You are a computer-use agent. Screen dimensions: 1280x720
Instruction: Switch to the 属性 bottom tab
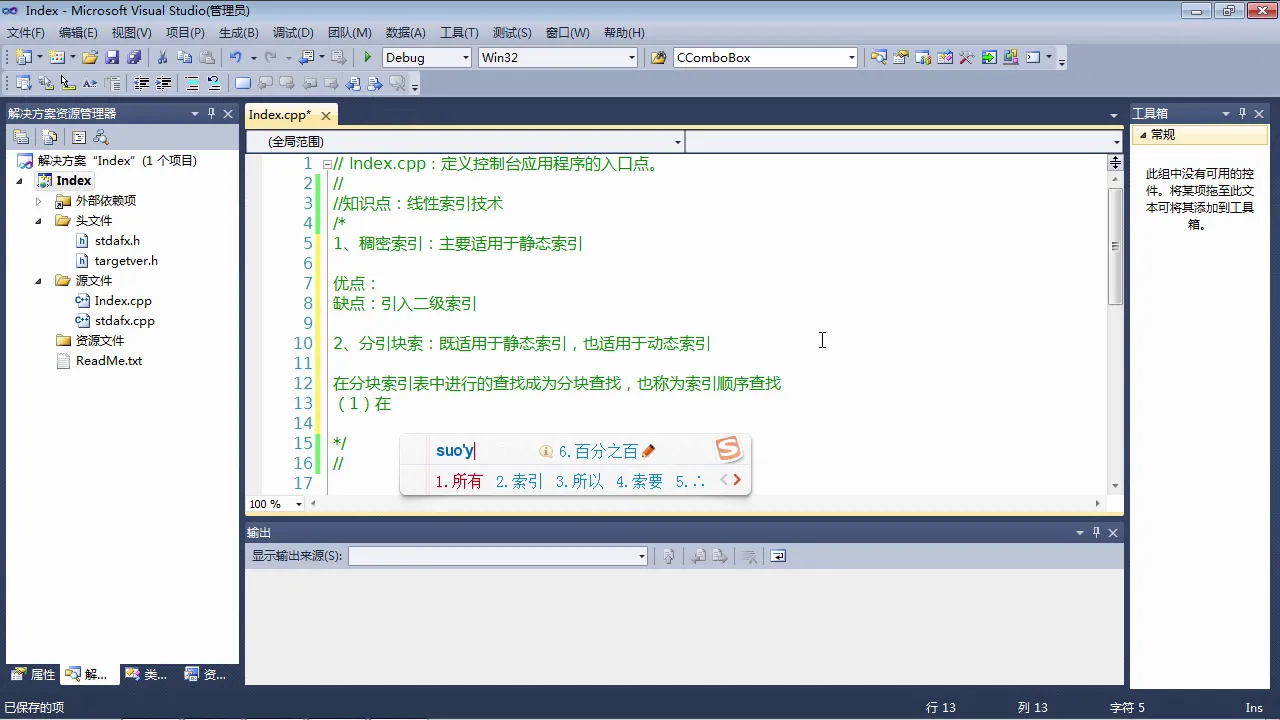[x=33, y=675]
